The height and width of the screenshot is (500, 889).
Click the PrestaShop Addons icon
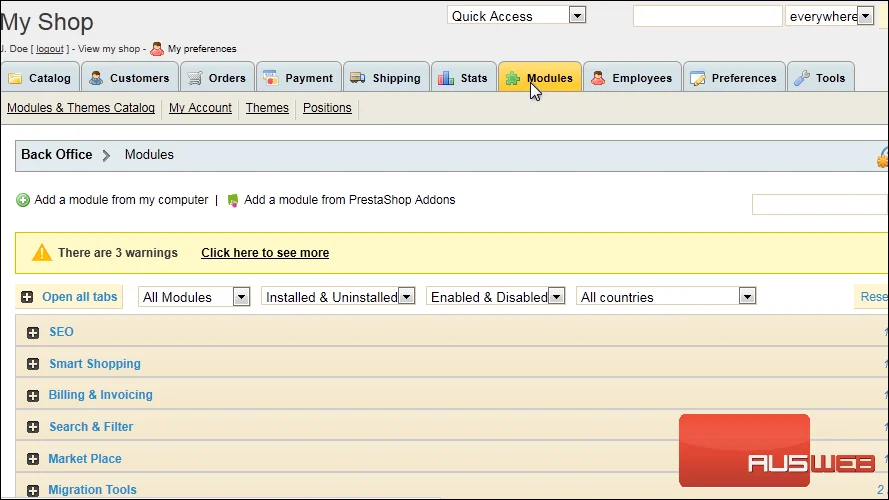232,200
